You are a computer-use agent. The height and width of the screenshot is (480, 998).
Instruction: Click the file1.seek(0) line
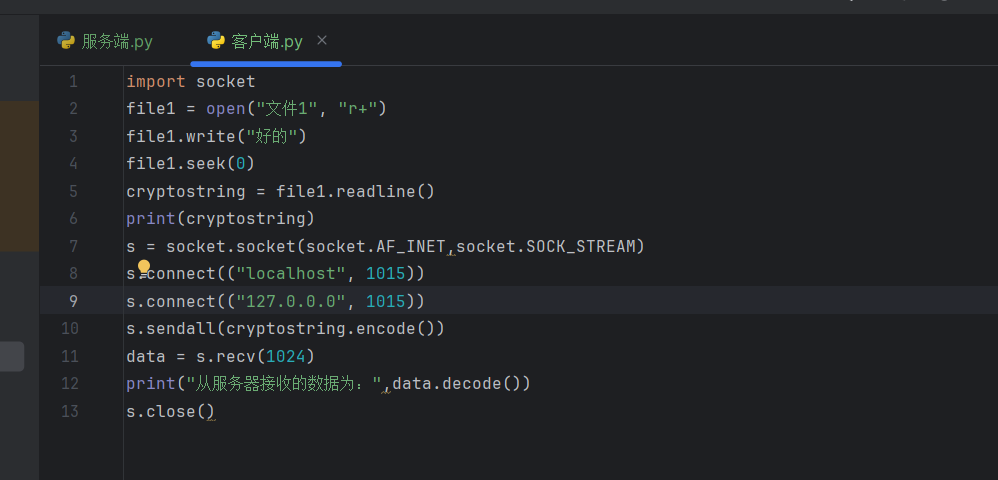point(190,164)
